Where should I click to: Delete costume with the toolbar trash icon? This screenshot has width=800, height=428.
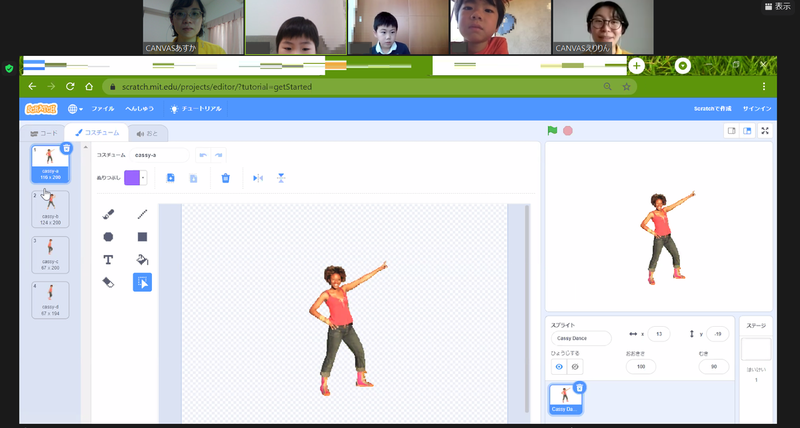coord(225,178)
